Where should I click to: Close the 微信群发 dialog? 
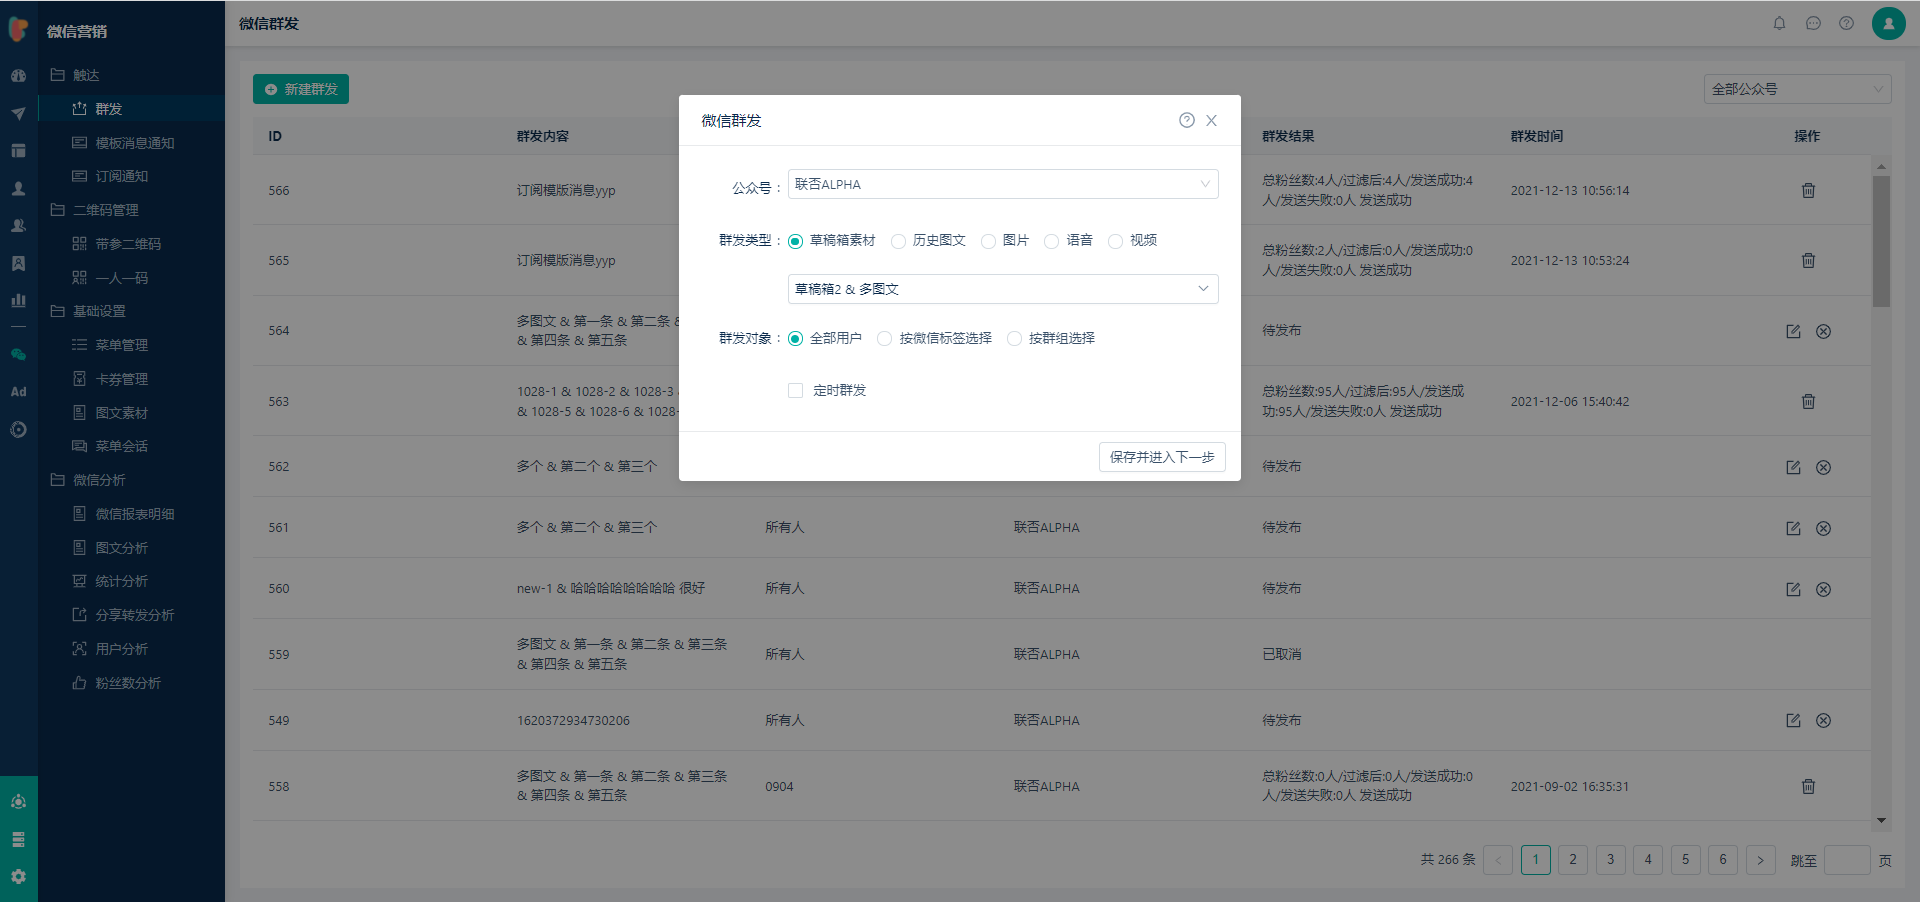click(1211, 120)
